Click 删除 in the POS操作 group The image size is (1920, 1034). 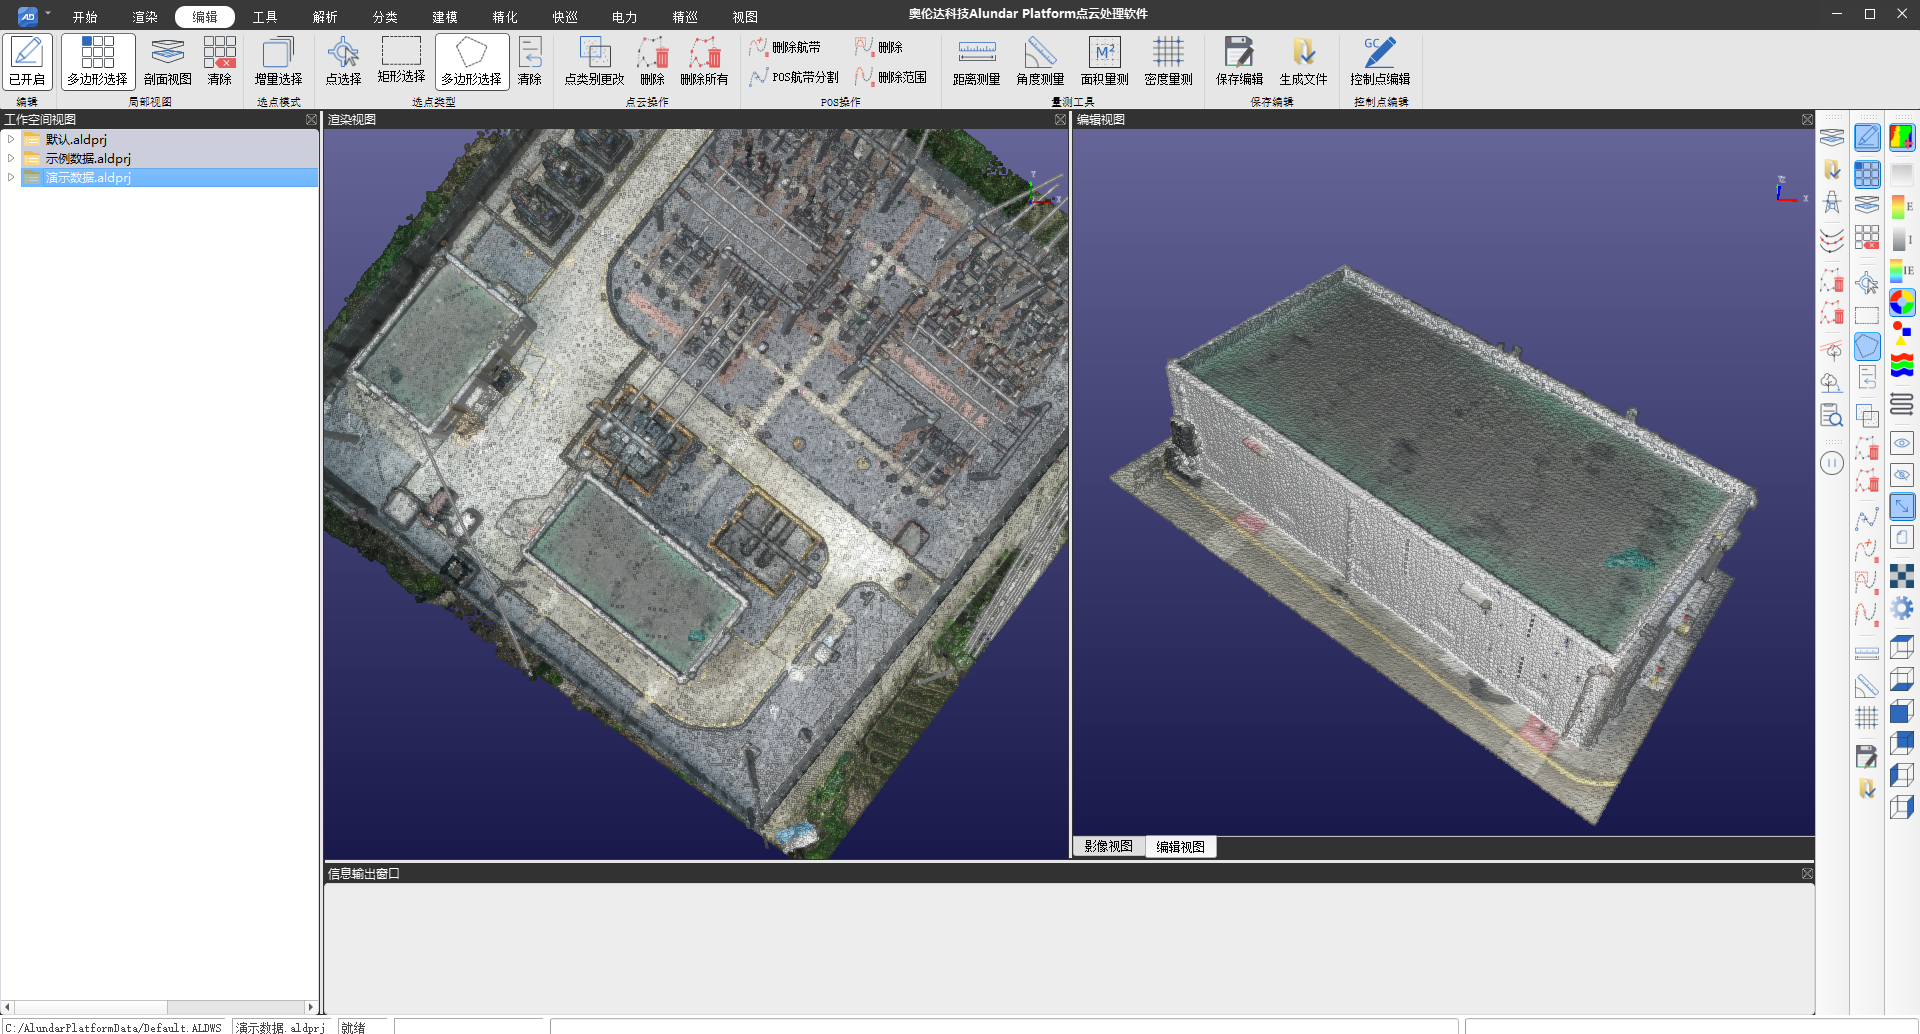[x=879, y=47]
